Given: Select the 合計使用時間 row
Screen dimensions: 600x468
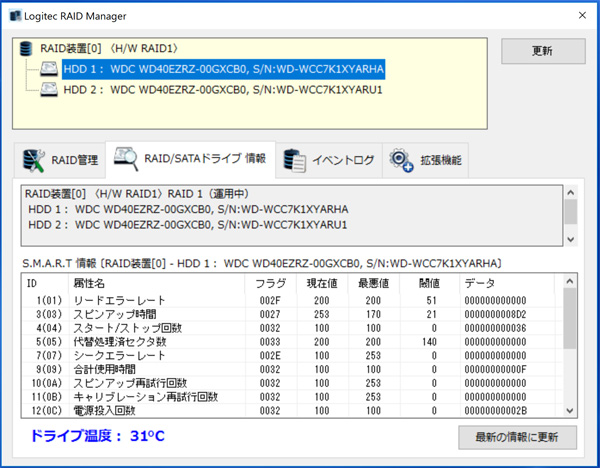Looking at the screenshot, I should 292,369.
